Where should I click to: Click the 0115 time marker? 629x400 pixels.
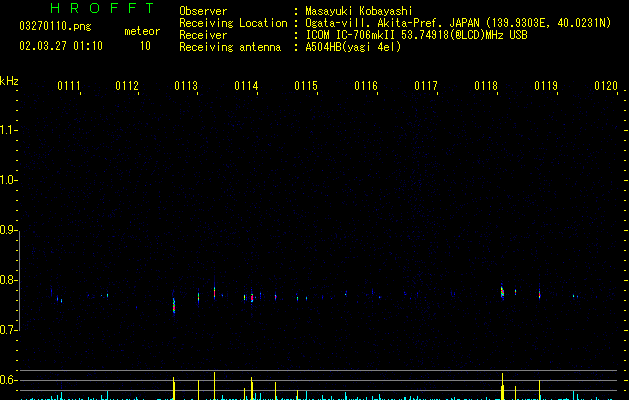[x=306, y=86]
